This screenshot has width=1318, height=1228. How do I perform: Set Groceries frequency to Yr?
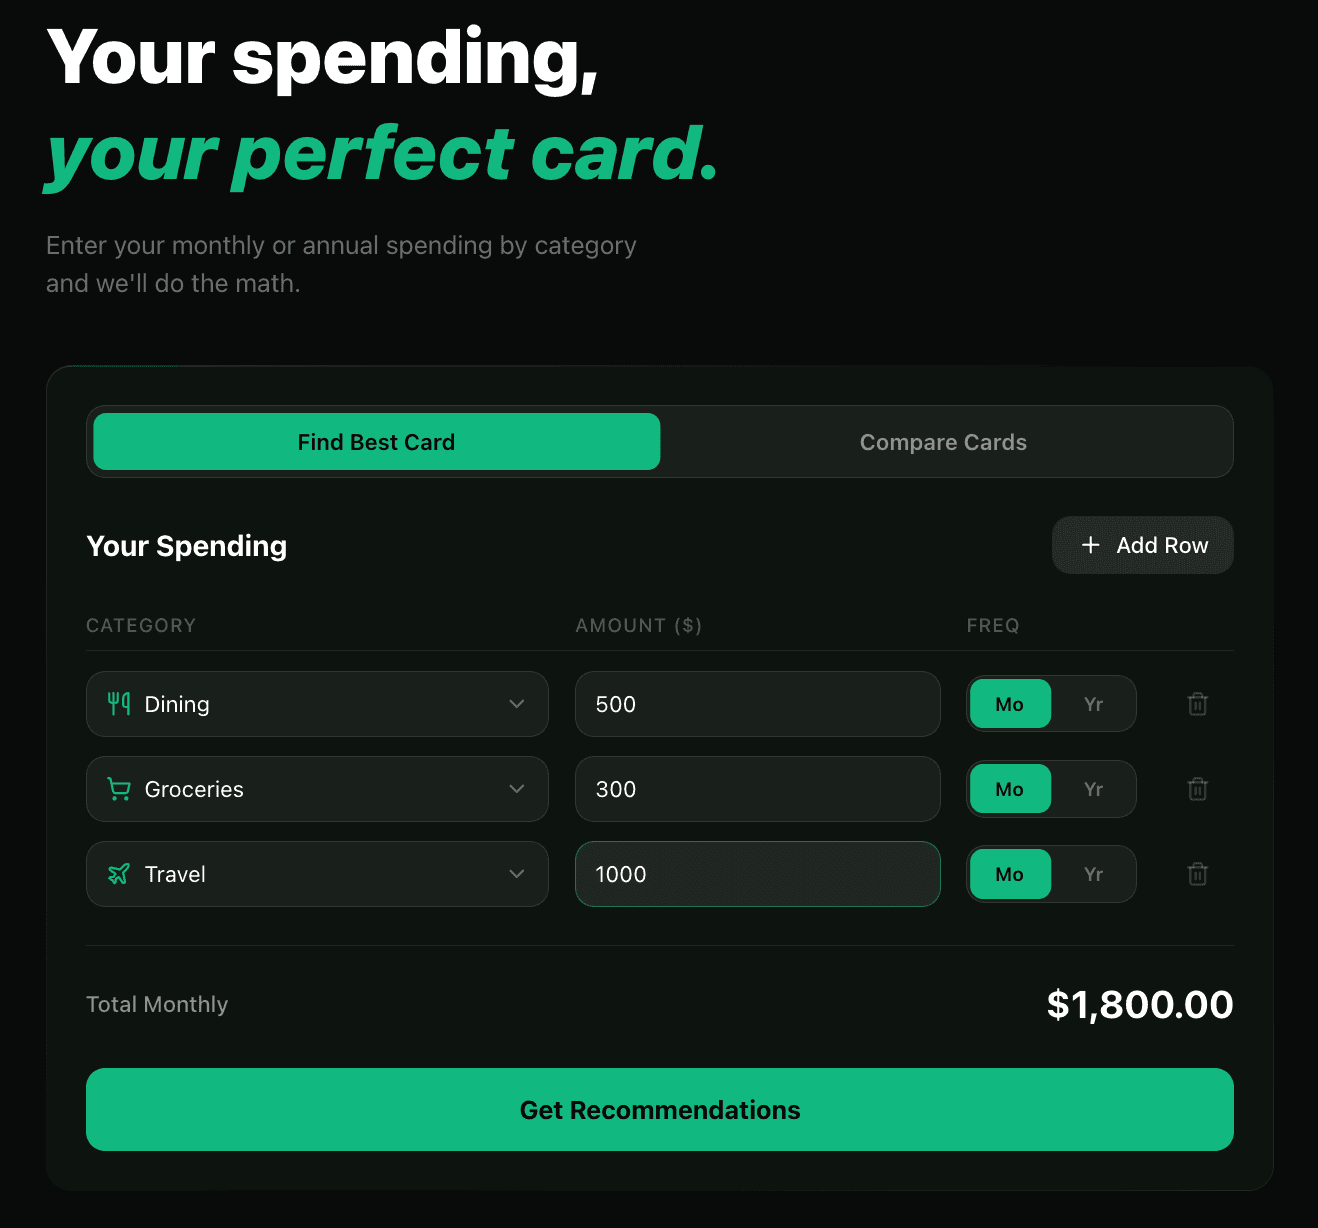(x=1093, y=789)
